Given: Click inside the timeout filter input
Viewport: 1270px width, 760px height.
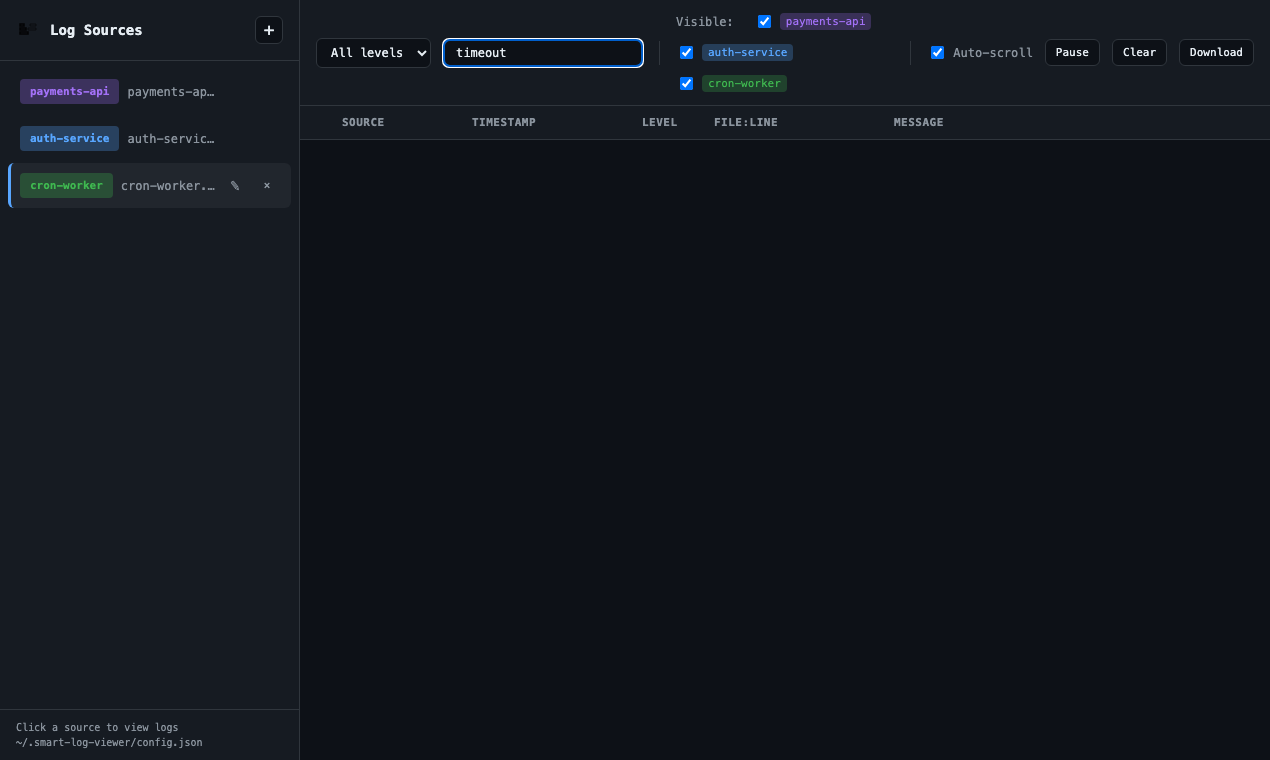Looking at the screenshot, I should pos(543,52).
